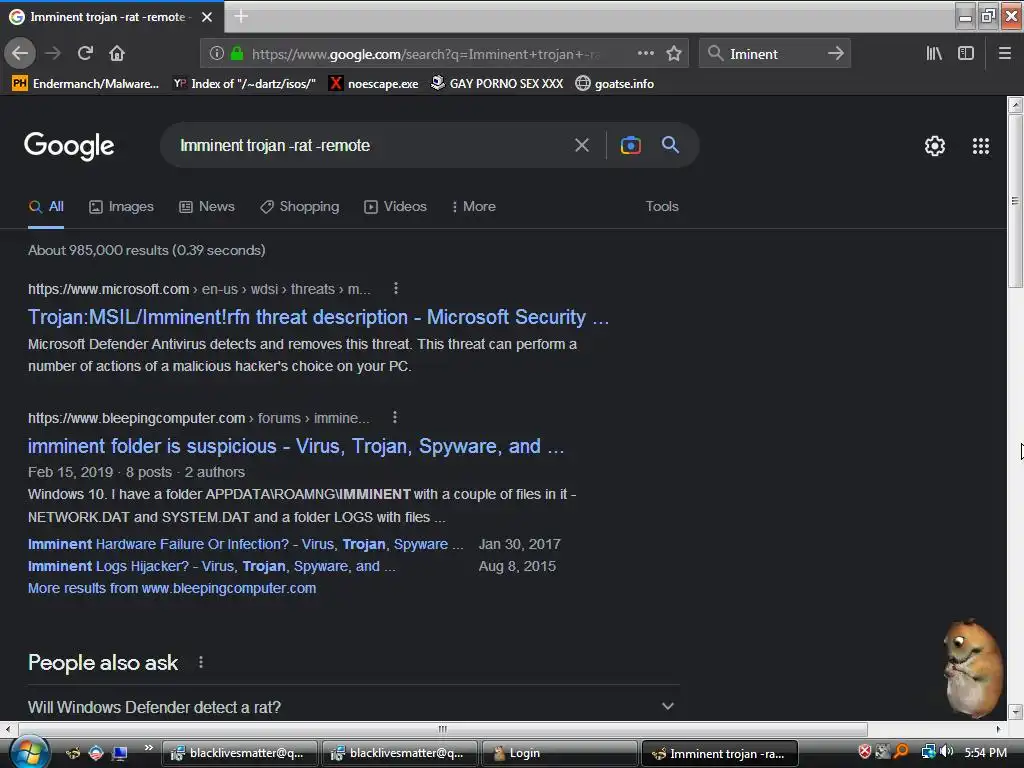
Task: Click the Google search query field
Action: [372, 145]
